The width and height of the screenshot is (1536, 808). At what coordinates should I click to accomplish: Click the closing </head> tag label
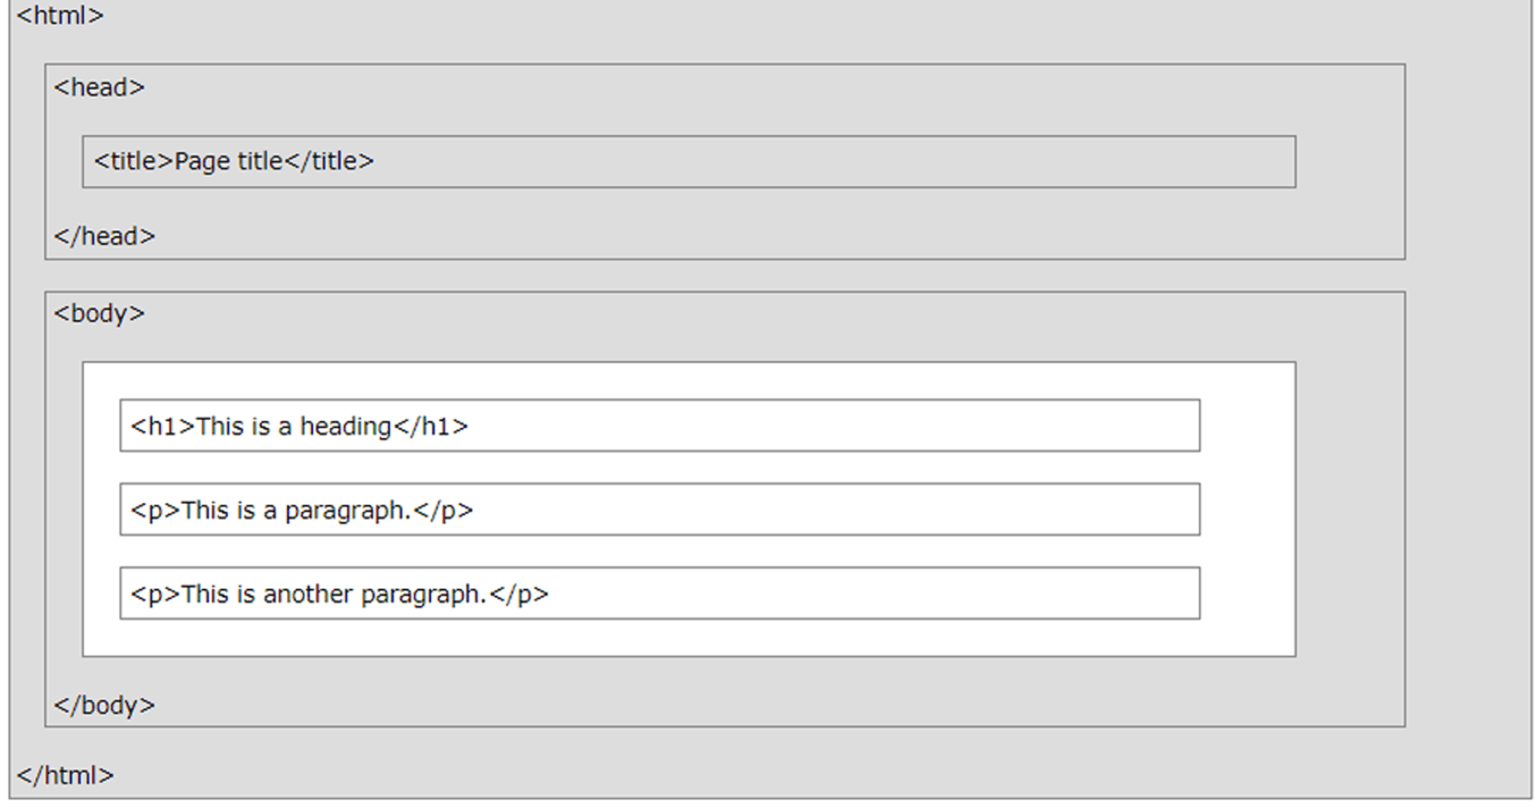coord(104,236)
